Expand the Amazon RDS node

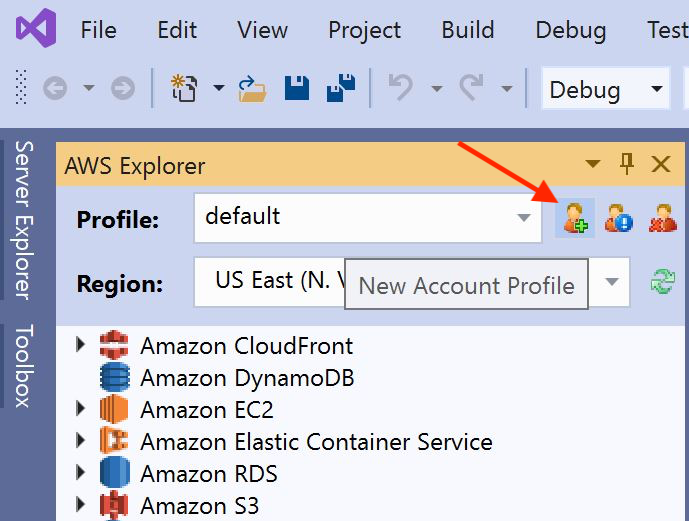80,473
